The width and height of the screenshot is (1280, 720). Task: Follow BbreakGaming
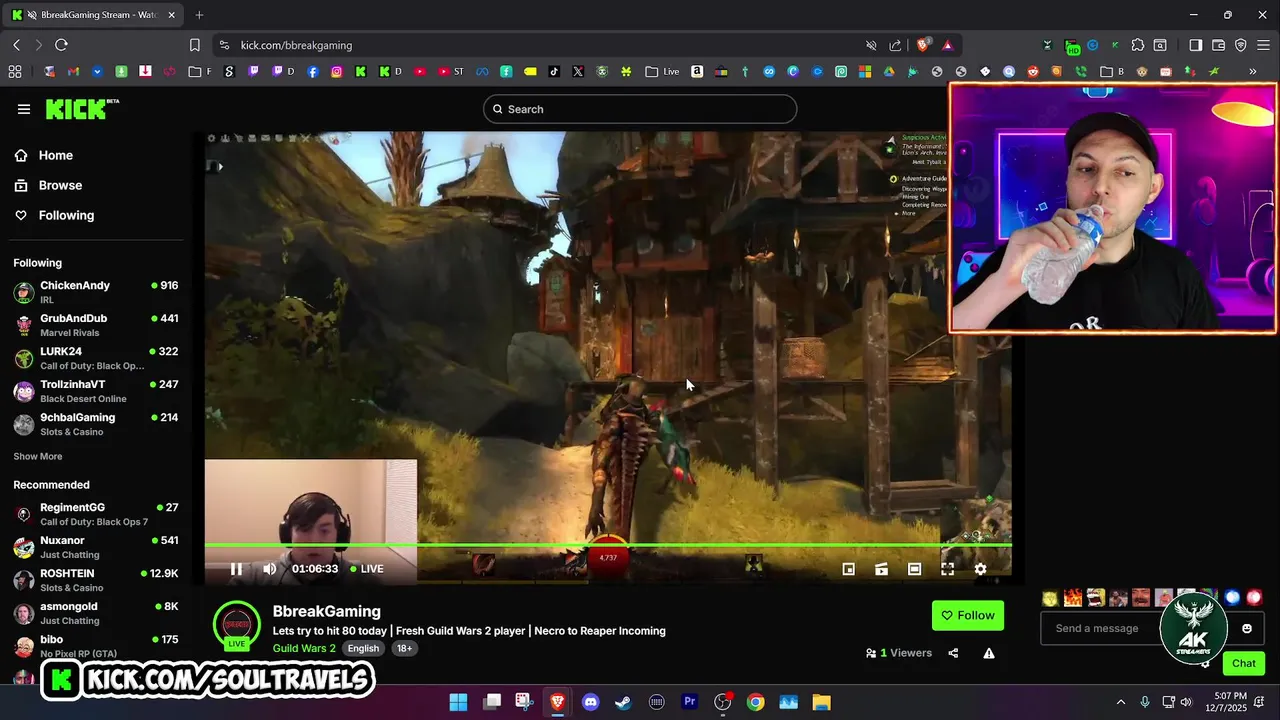pyautogui.click(x=968, y=615)
